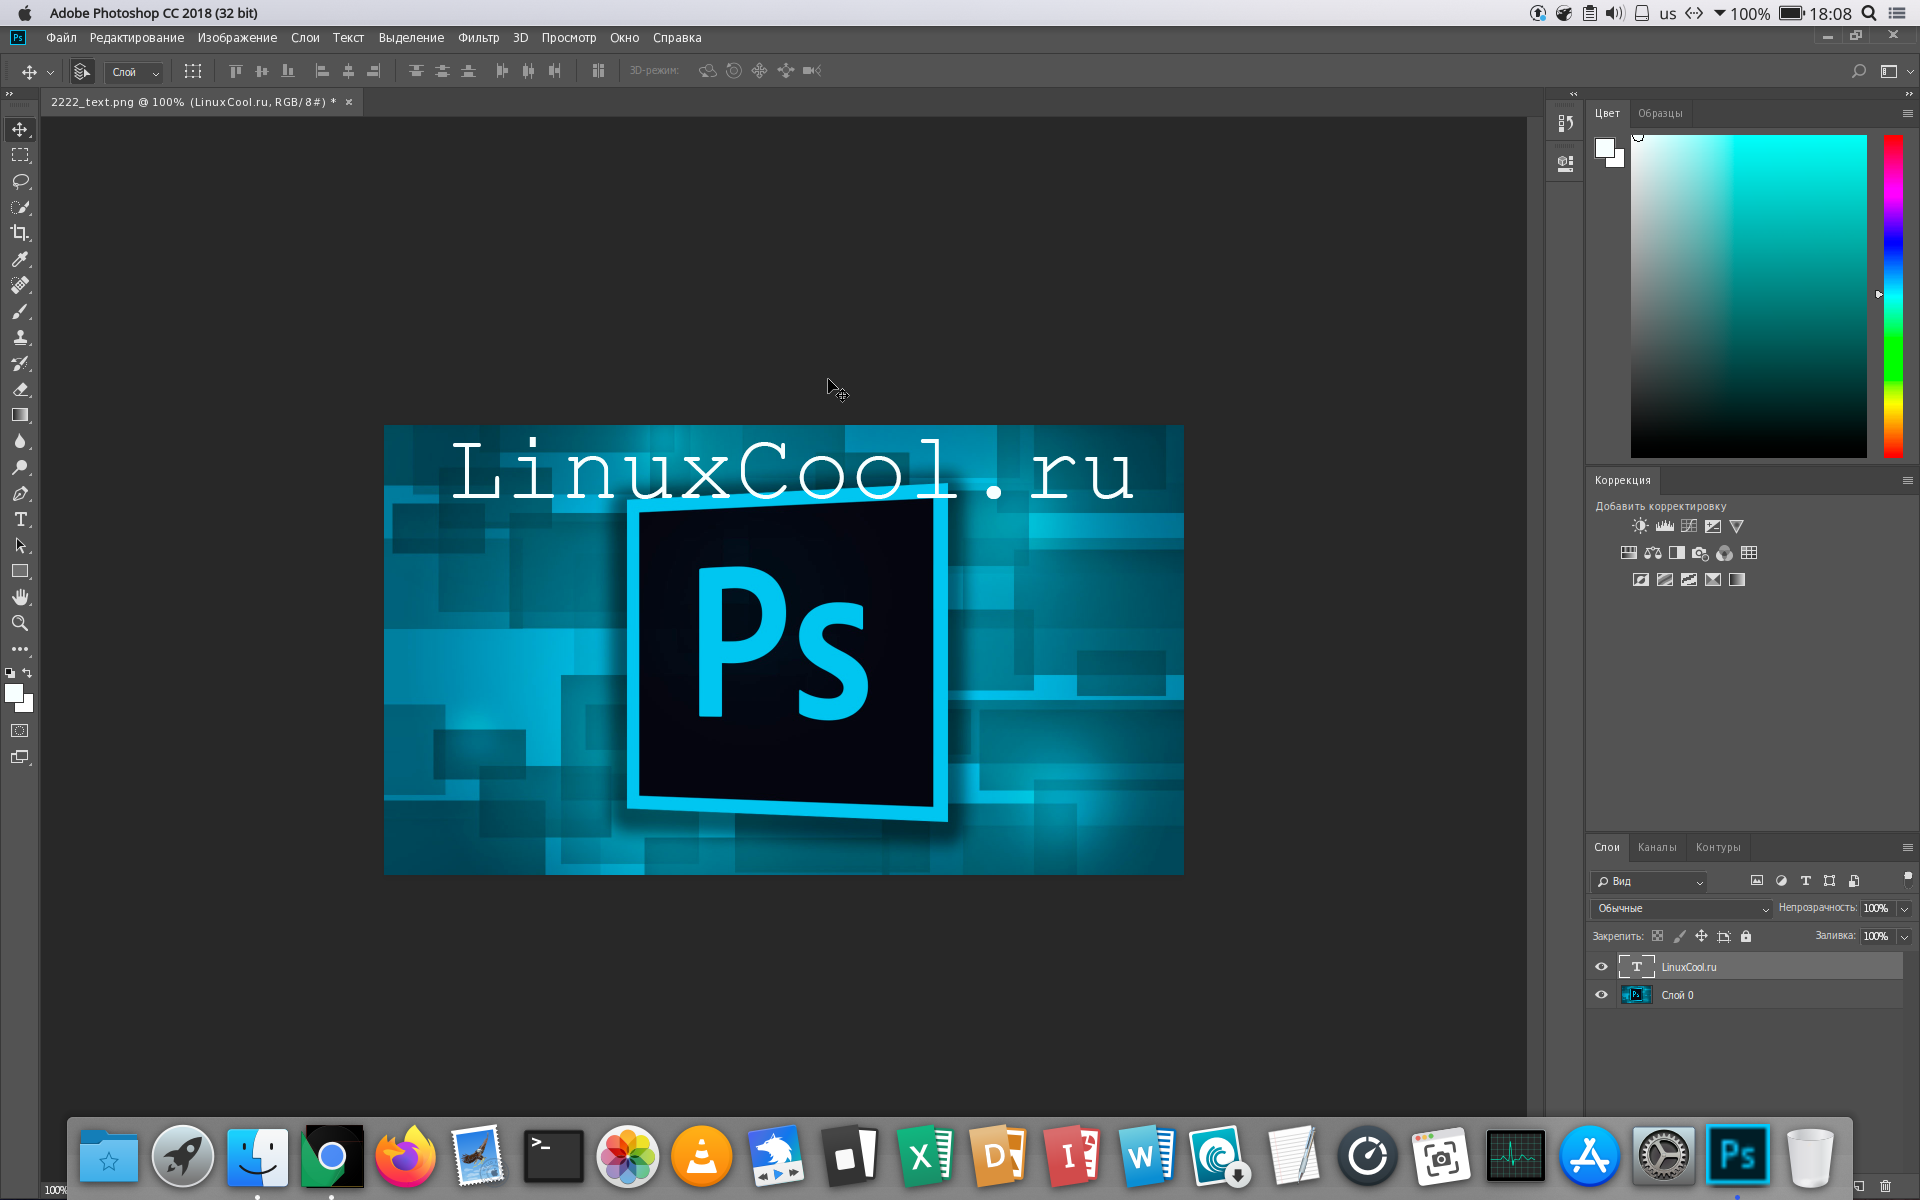The image size is (1920, 1200).
Task: Select the Brush tool
Action: point(20,312)
